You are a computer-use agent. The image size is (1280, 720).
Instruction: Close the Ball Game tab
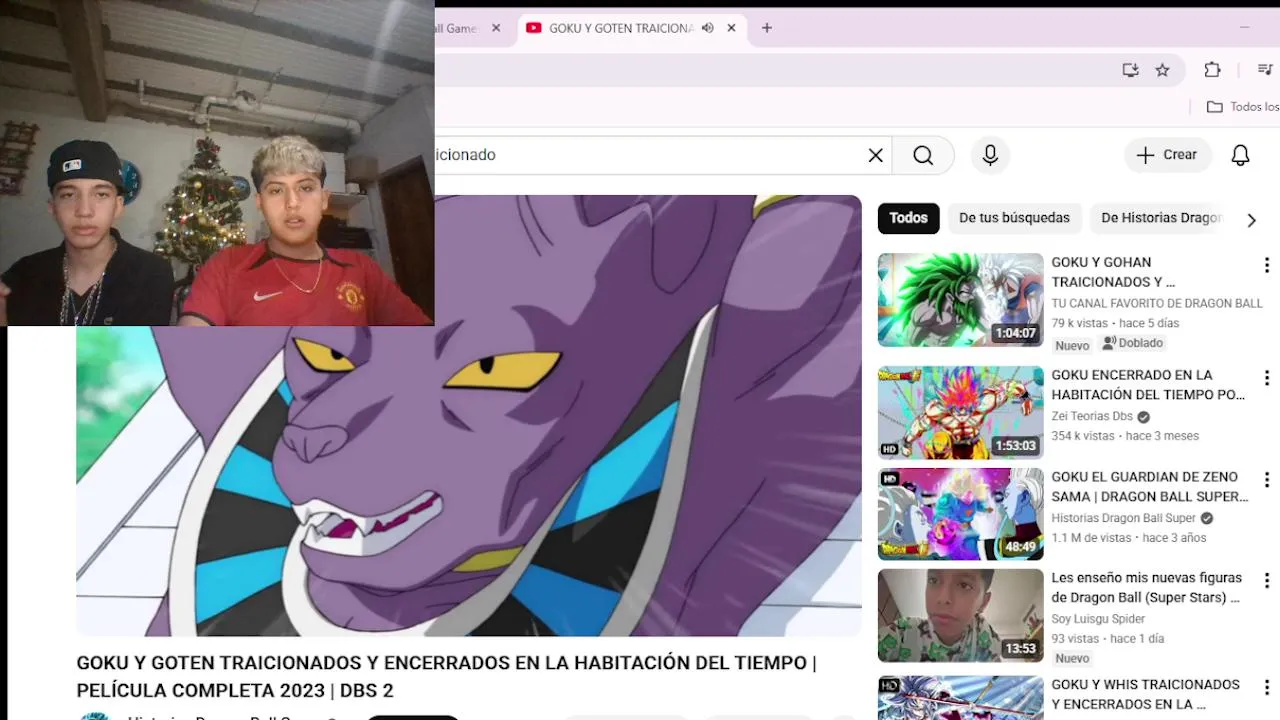496,28
